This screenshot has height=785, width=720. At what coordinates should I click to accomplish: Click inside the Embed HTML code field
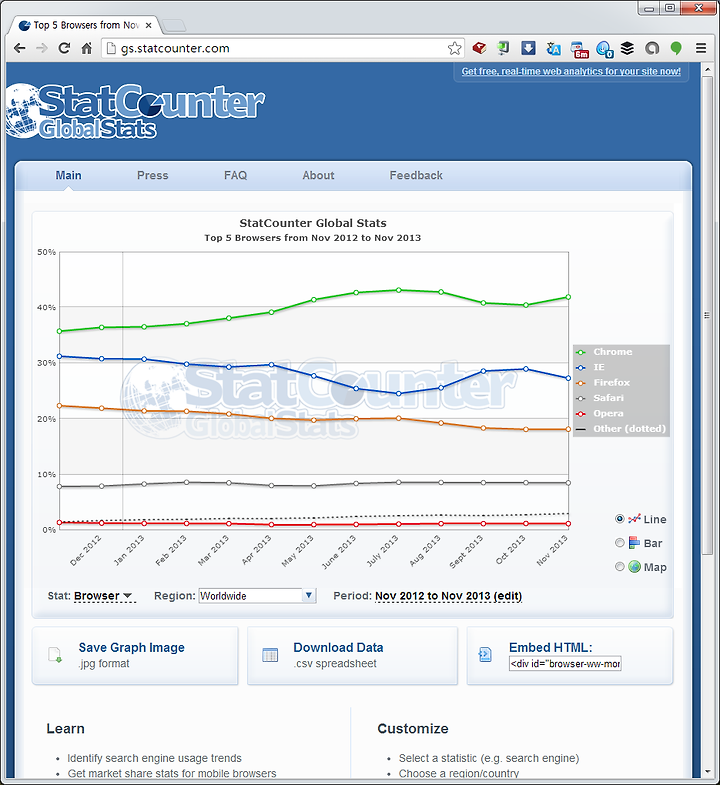565,664
